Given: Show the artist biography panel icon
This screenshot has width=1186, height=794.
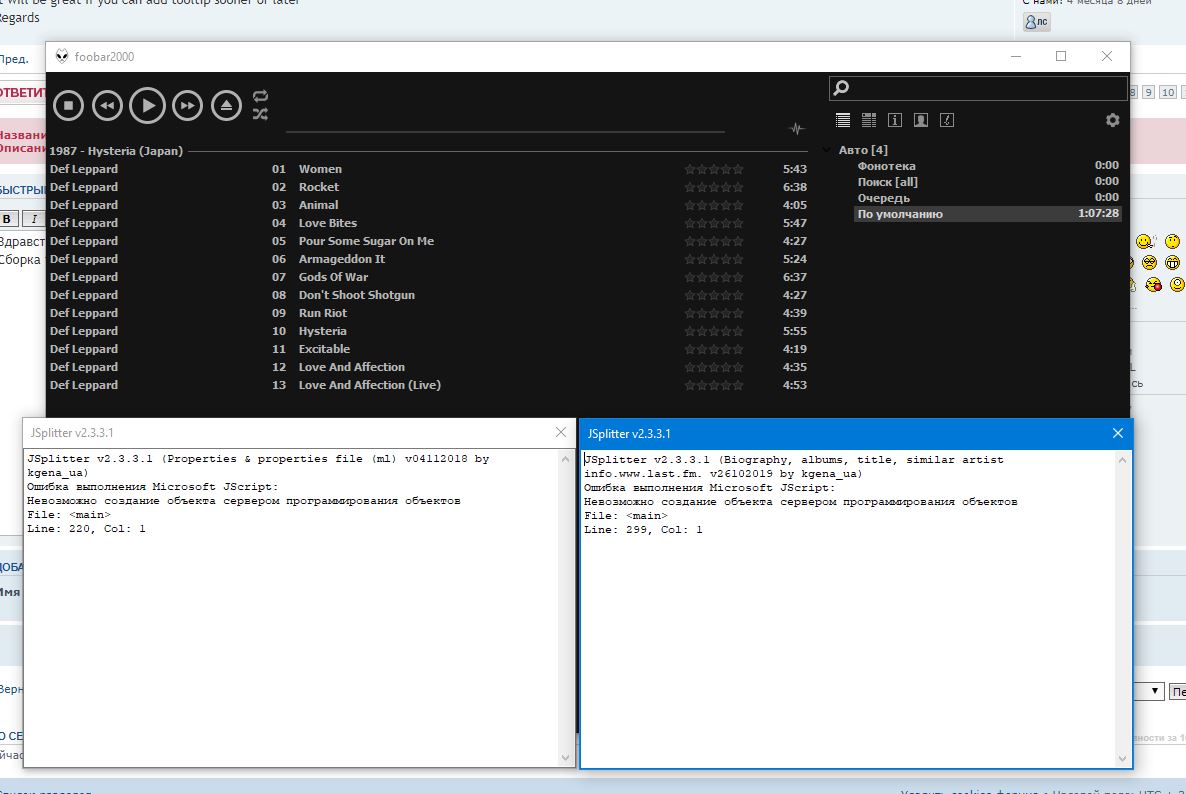Looking at the screenshot, I should [x=921, y=120].
